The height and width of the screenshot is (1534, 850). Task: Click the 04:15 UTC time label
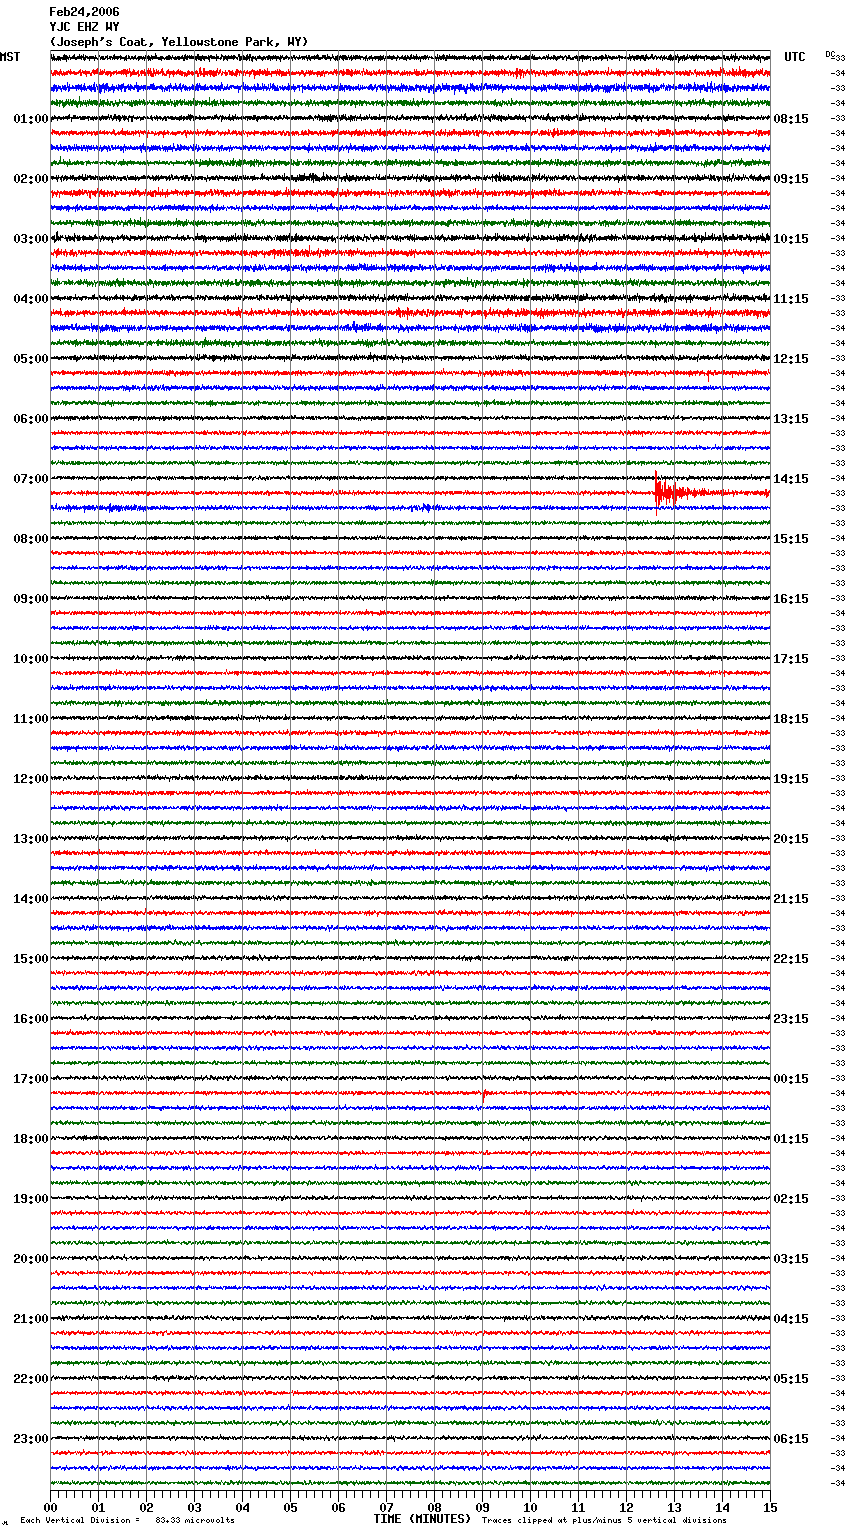(791, 1319)
